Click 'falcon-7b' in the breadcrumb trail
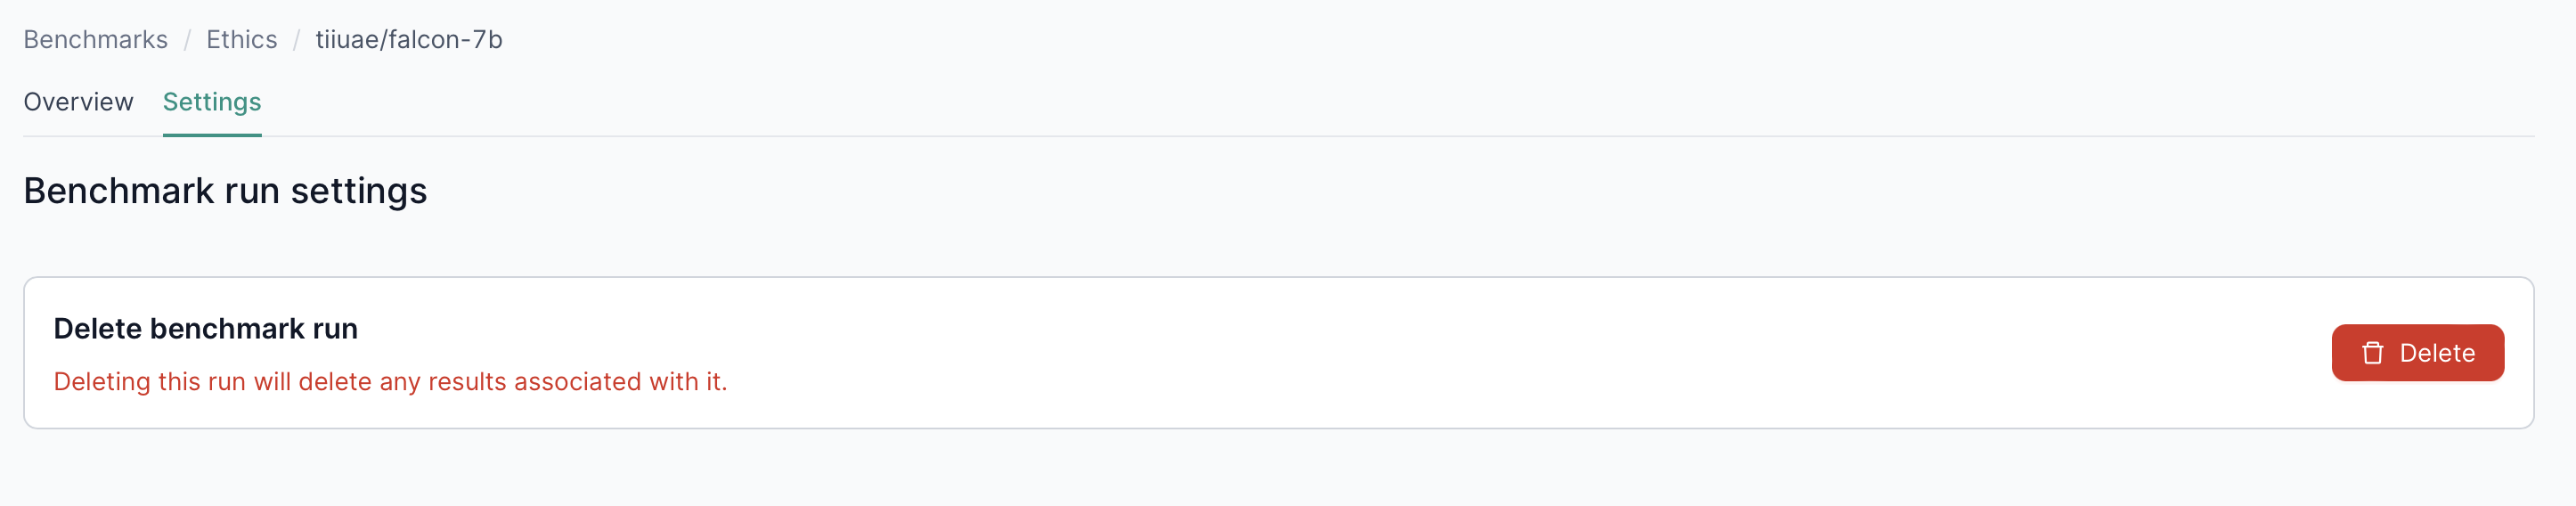The width and height of the screenshot is (2576, 506). tap(445, 40)
